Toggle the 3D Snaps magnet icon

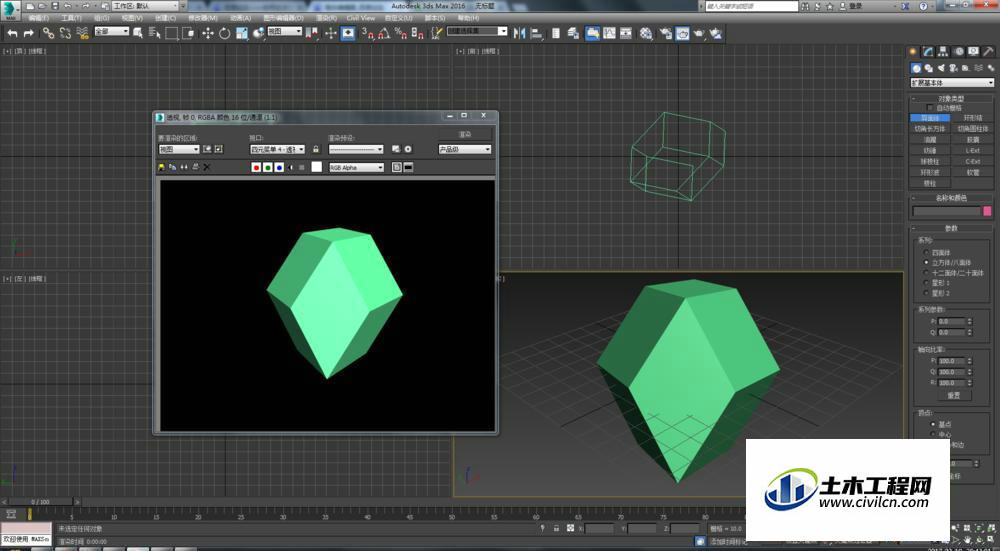[x=367, y=33]
